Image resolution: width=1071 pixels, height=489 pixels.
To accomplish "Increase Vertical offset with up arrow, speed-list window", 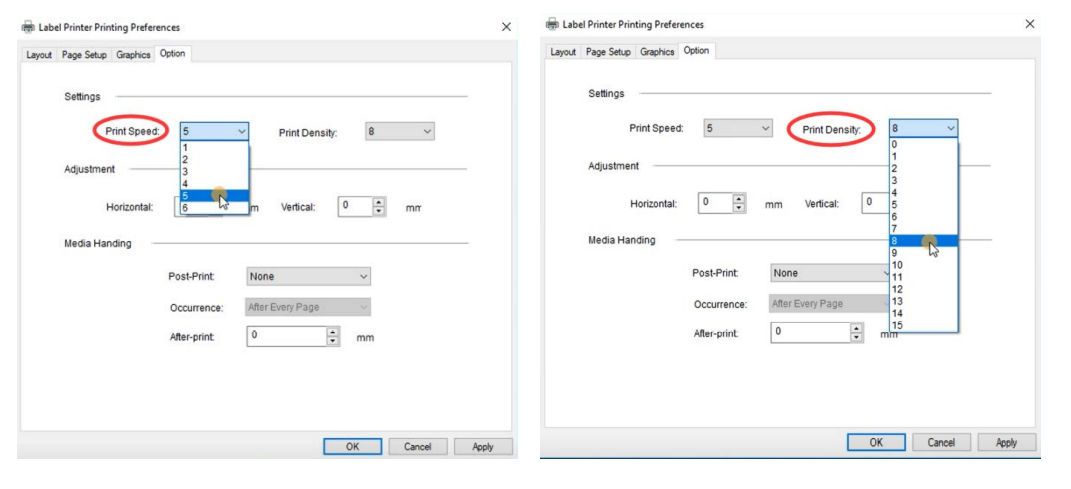I will tap(379, 202).
